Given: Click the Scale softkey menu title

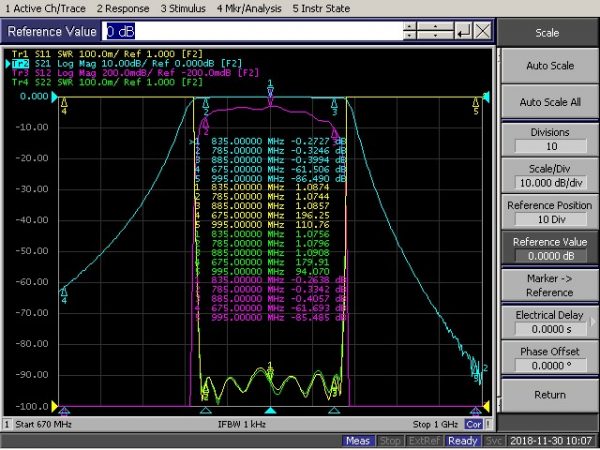Looking at the screenshot, I should (547, 33).
